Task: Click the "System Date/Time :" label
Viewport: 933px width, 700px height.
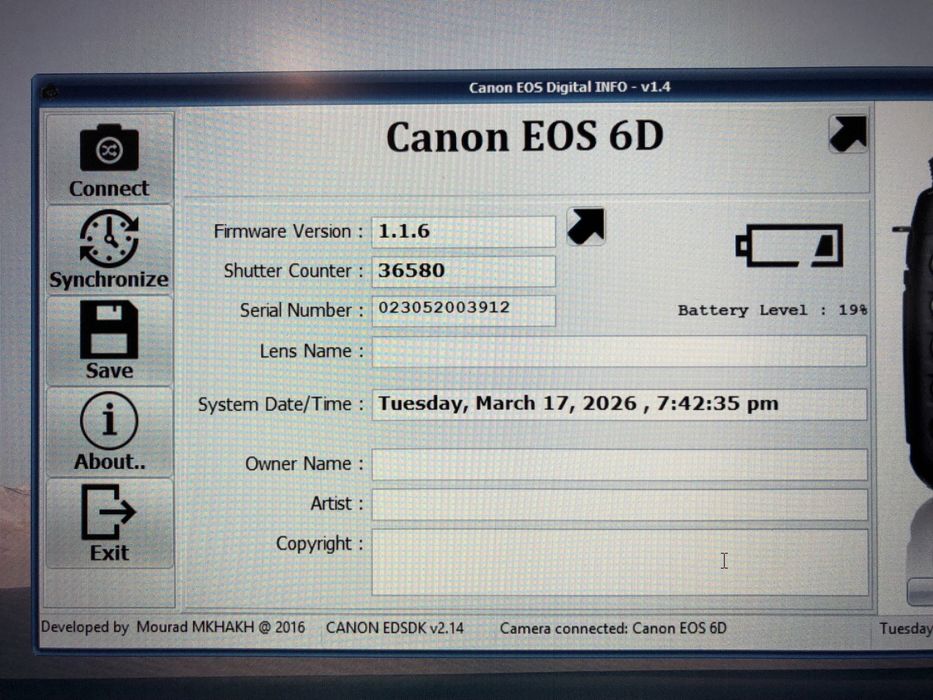Action: pos(280,405)
